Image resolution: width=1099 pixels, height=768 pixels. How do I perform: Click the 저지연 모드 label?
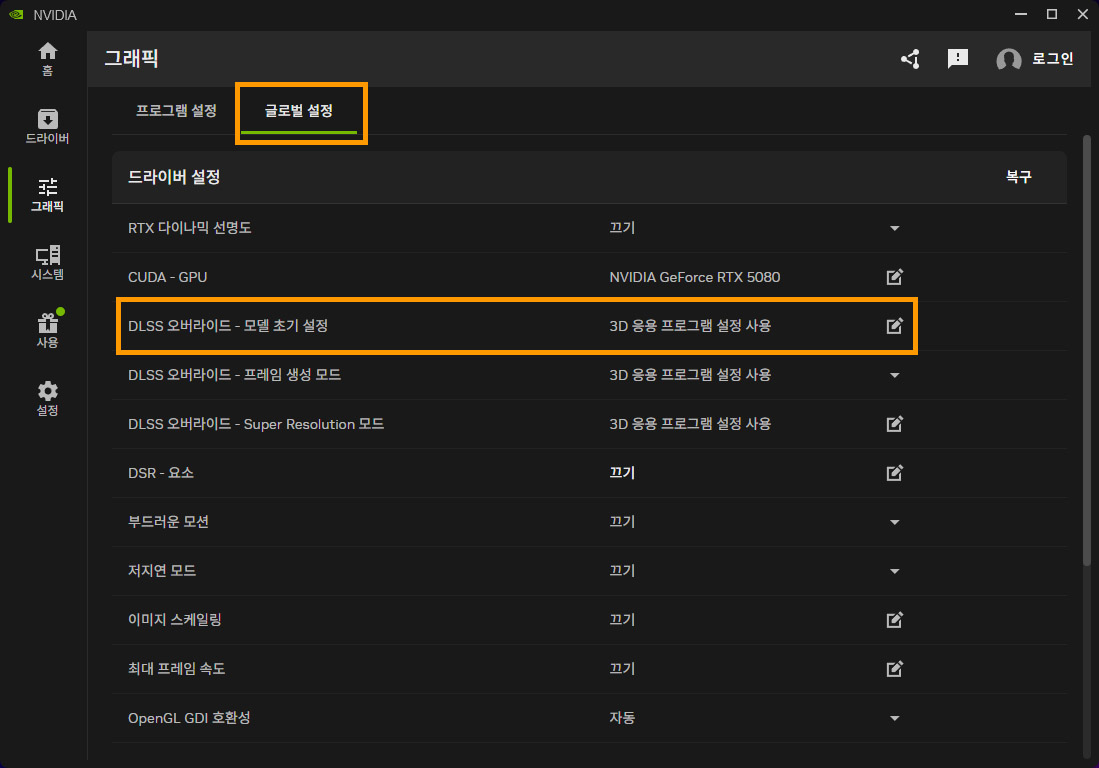[162, 571]
